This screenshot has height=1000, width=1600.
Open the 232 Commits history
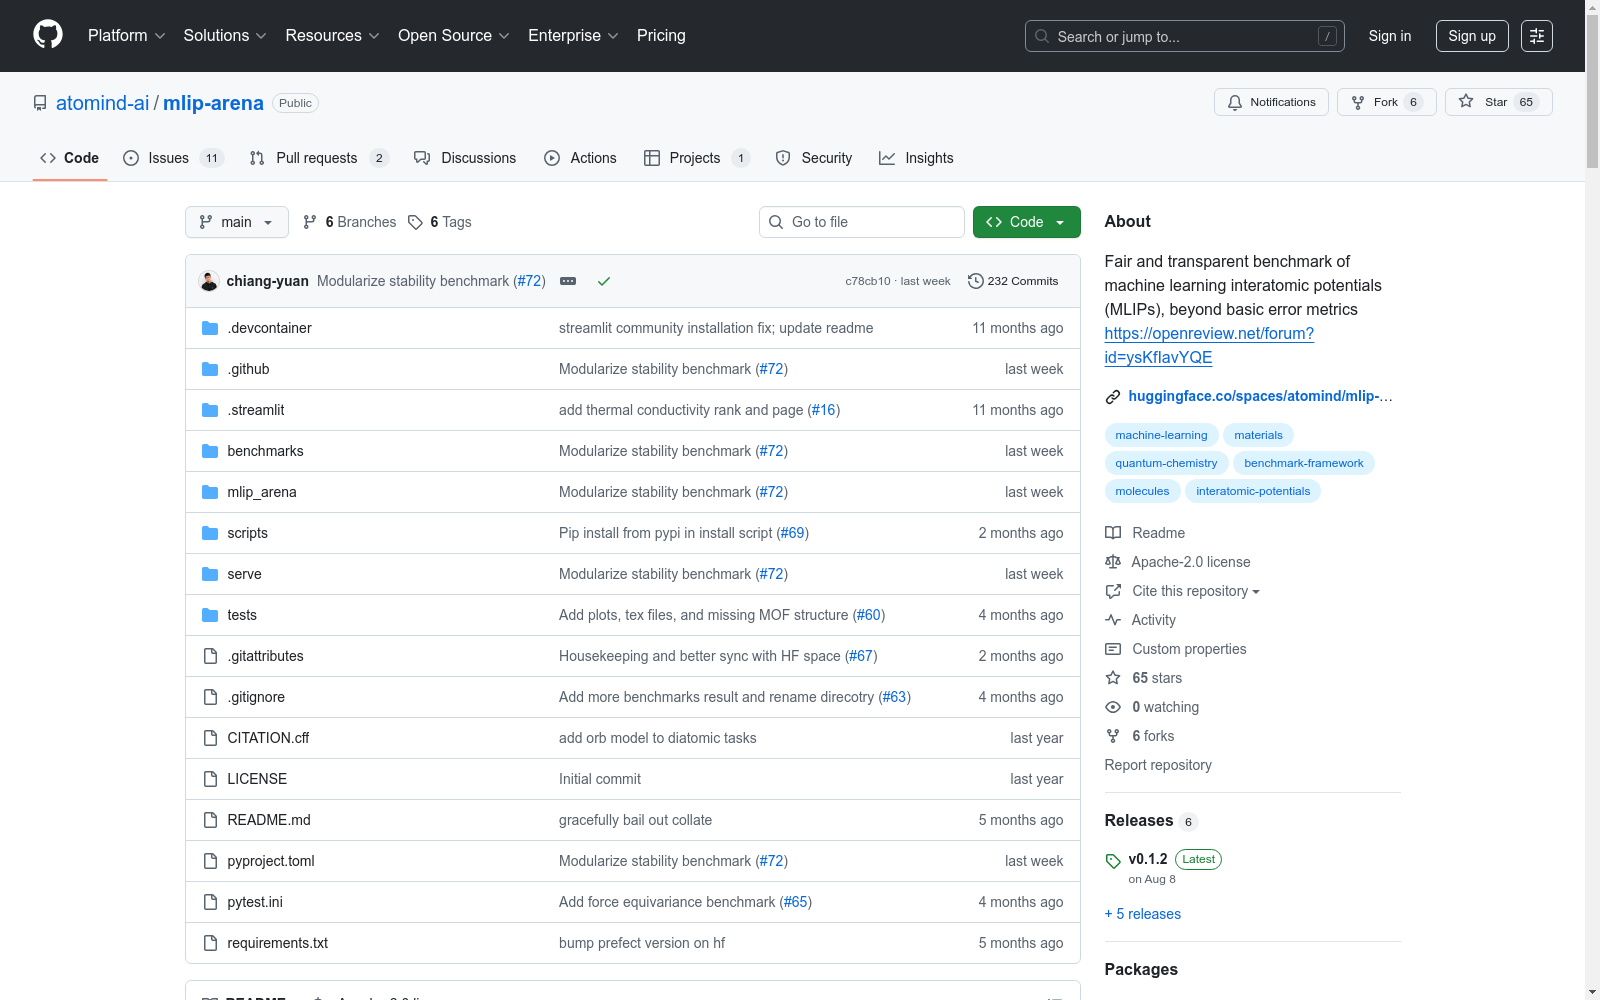tap(1013, 281)
